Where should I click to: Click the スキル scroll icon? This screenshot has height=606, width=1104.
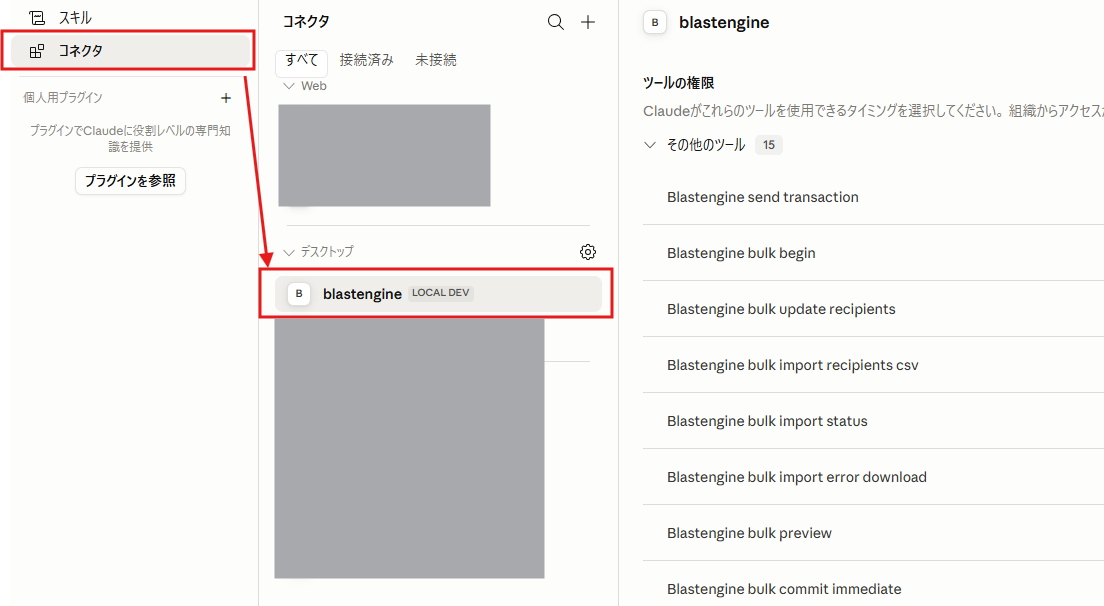(x=37, y=18)
